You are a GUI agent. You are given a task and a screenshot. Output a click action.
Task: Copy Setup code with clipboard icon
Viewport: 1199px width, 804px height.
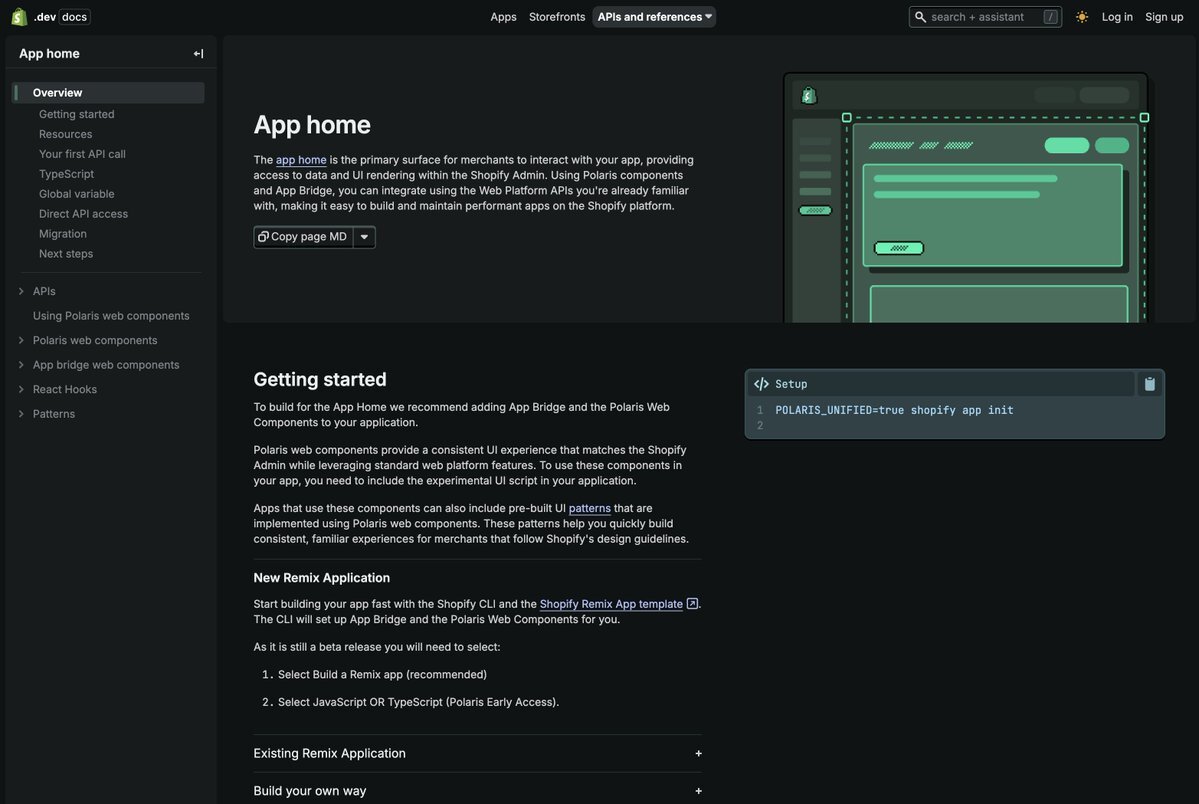coord(1149,384)
